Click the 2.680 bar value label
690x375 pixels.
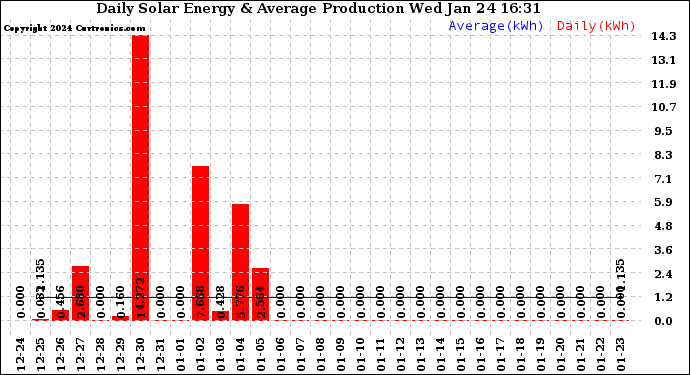point(81,302)
